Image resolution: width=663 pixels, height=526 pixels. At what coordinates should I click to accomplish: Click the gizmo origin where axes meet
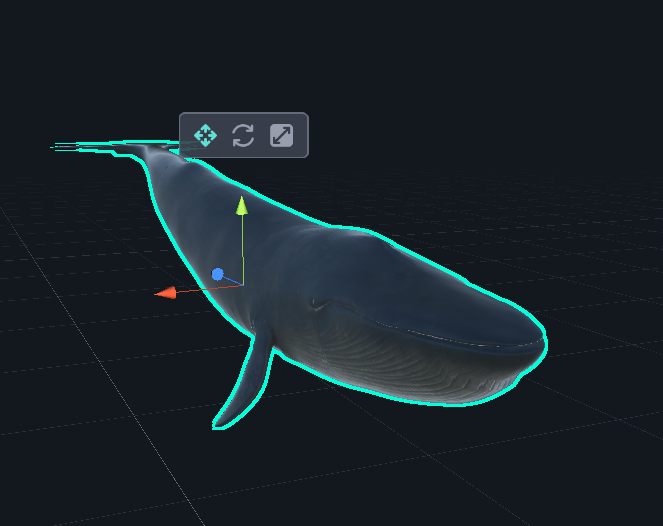click(241, 284)
